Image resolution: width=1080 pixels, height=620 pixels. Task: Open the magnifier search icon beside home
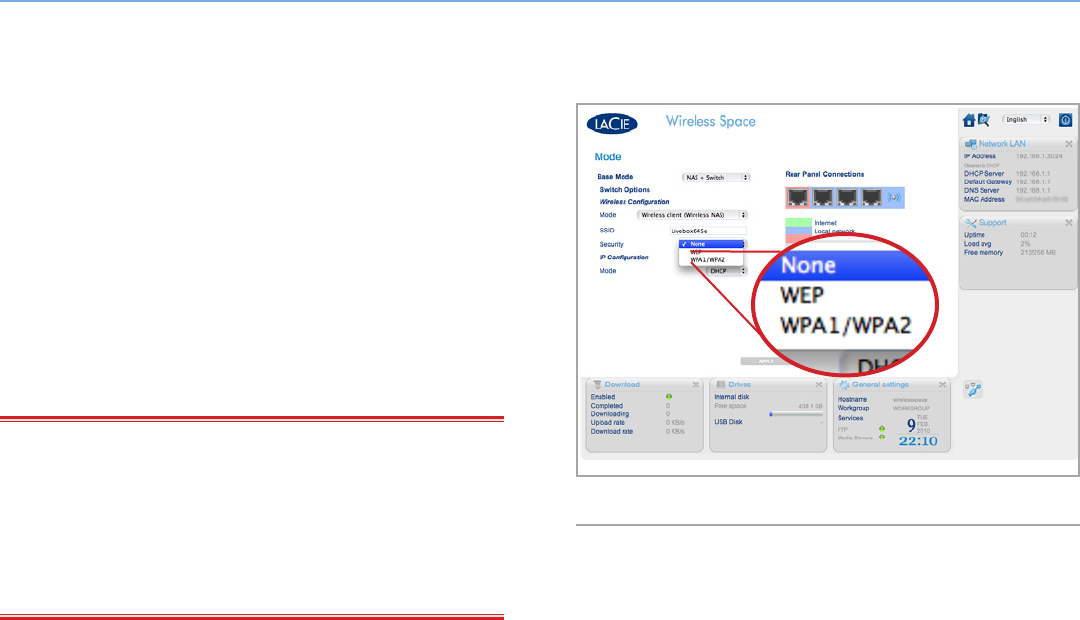[x=984, y=121]
